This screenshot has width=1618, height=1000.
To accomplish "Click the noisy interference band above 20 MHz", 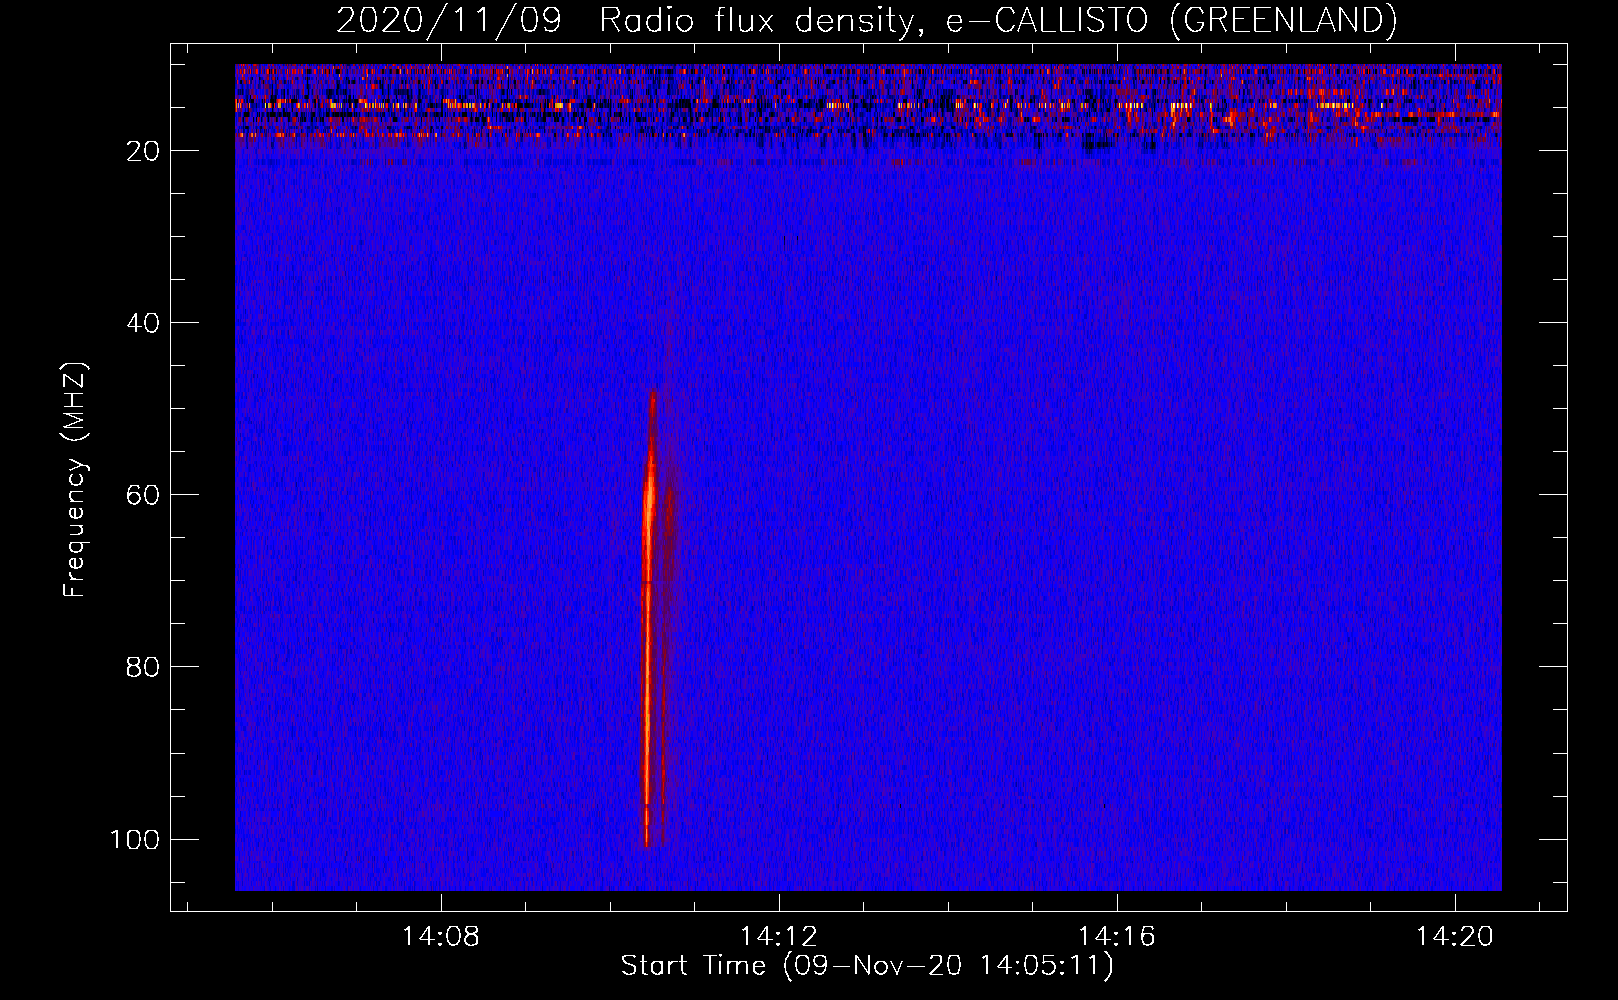I will pyautogui.click(x=868, y=105).
